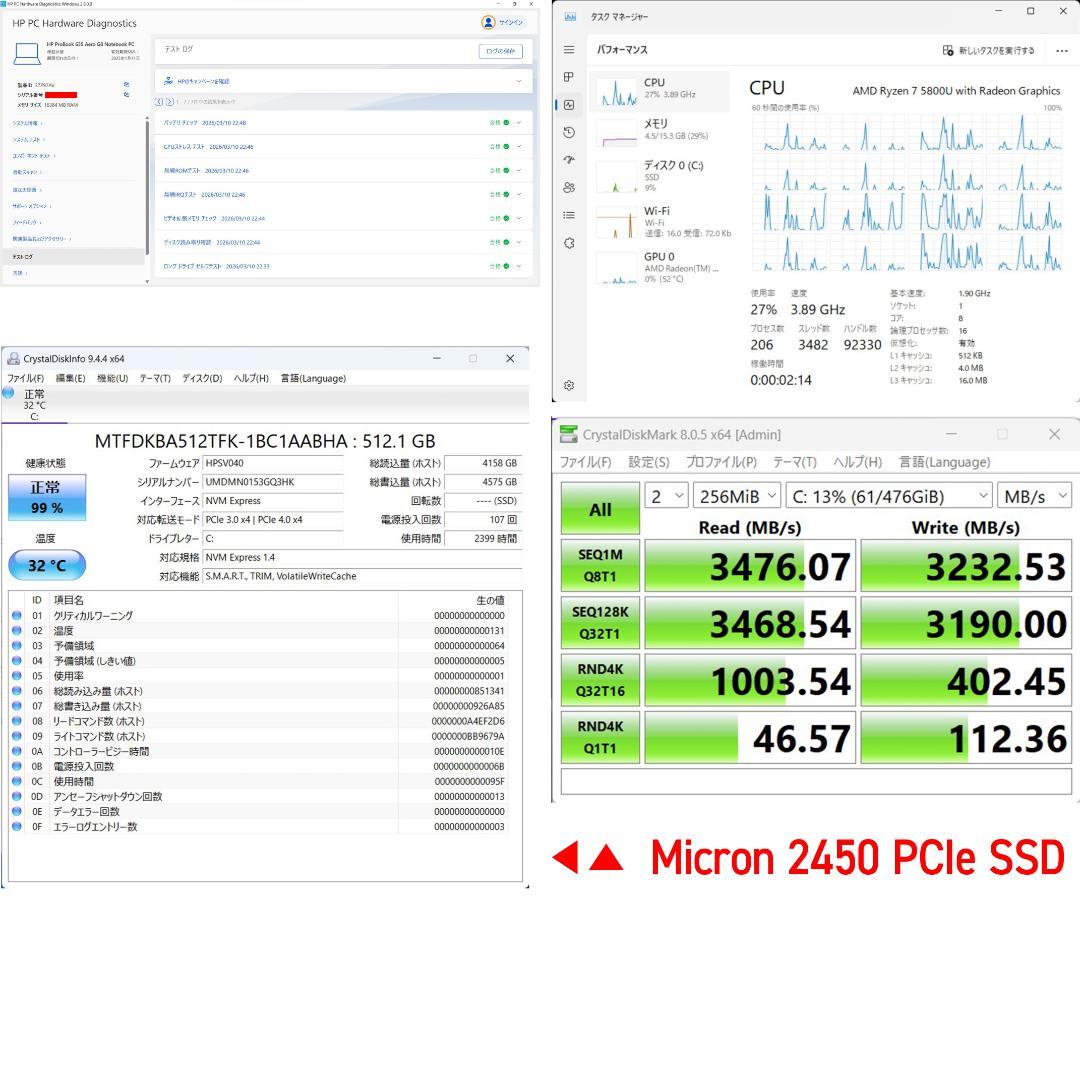The image size is (1080, 1080).
Task: Open Processes page icon in Task Manager
Action: pos(569,77)
